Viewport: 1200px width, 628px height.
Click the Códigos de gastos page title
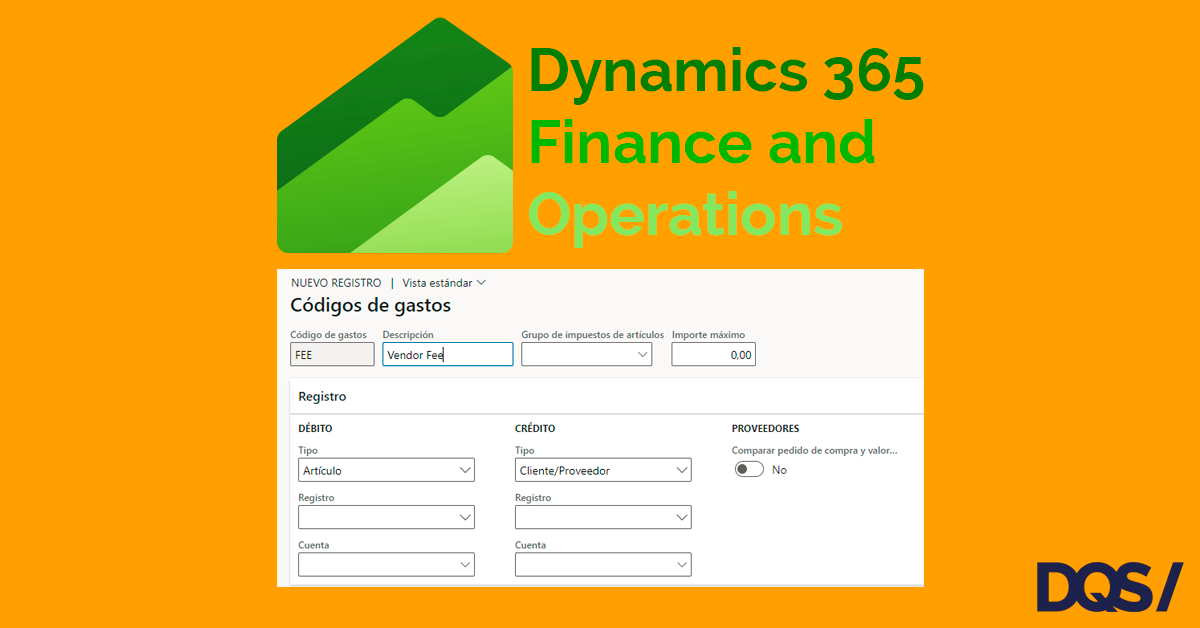coord(370,306)
